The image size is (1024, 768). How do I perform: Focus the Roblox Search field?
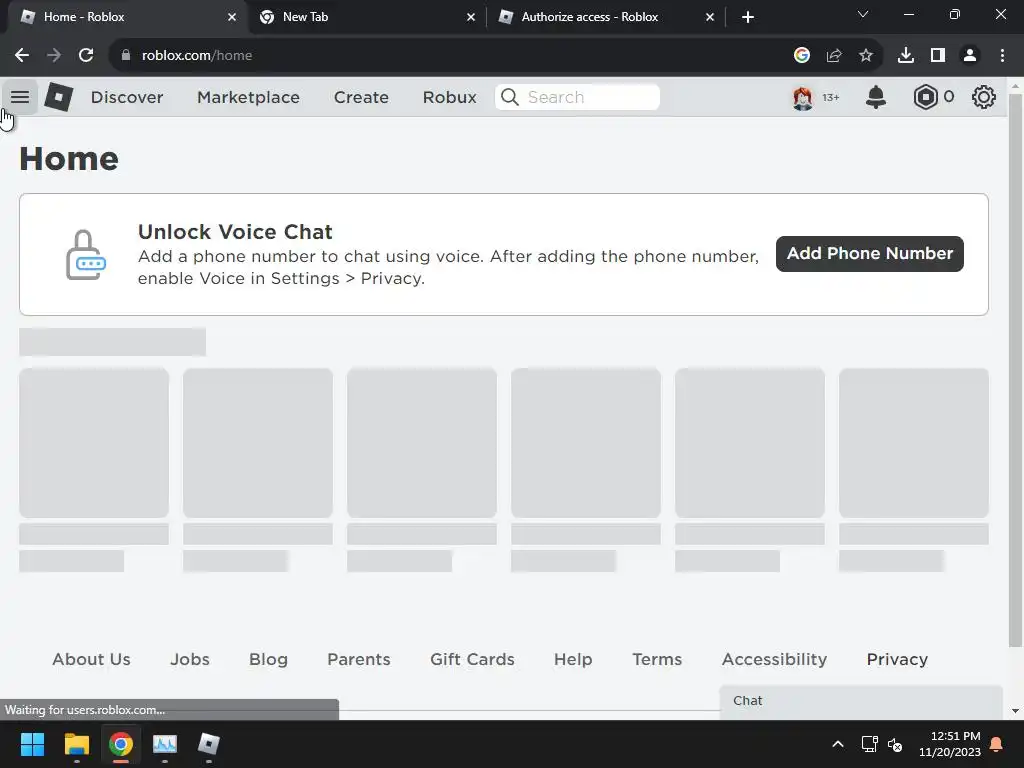pyautogui.click(x=577, y=97)
